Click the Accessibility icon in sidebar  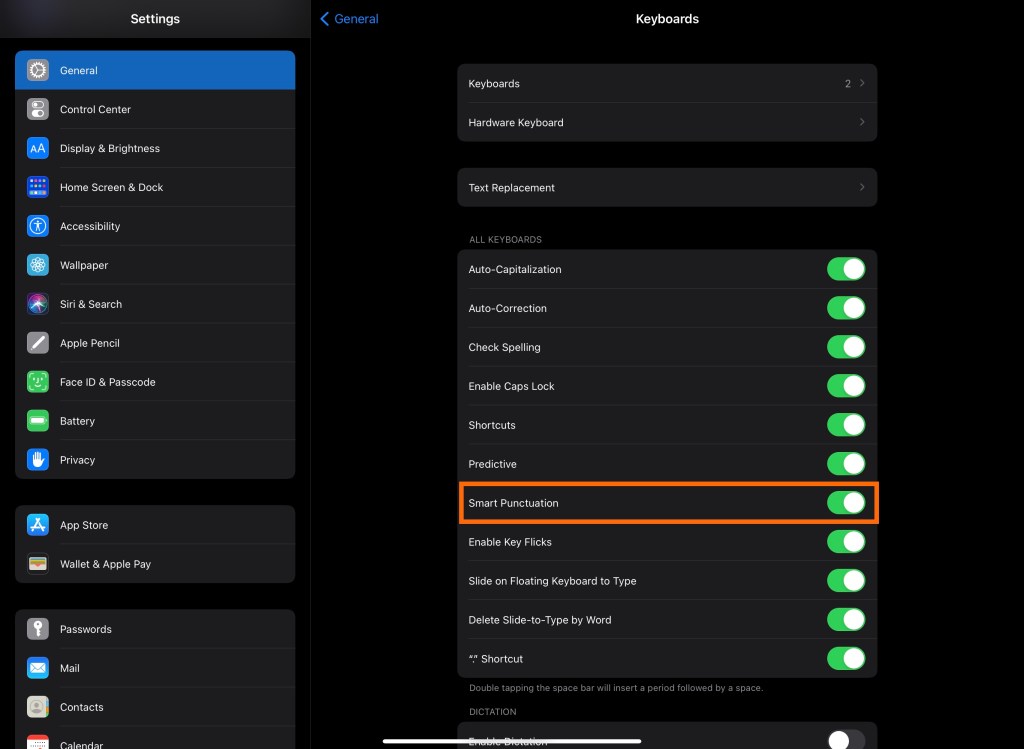37,226
